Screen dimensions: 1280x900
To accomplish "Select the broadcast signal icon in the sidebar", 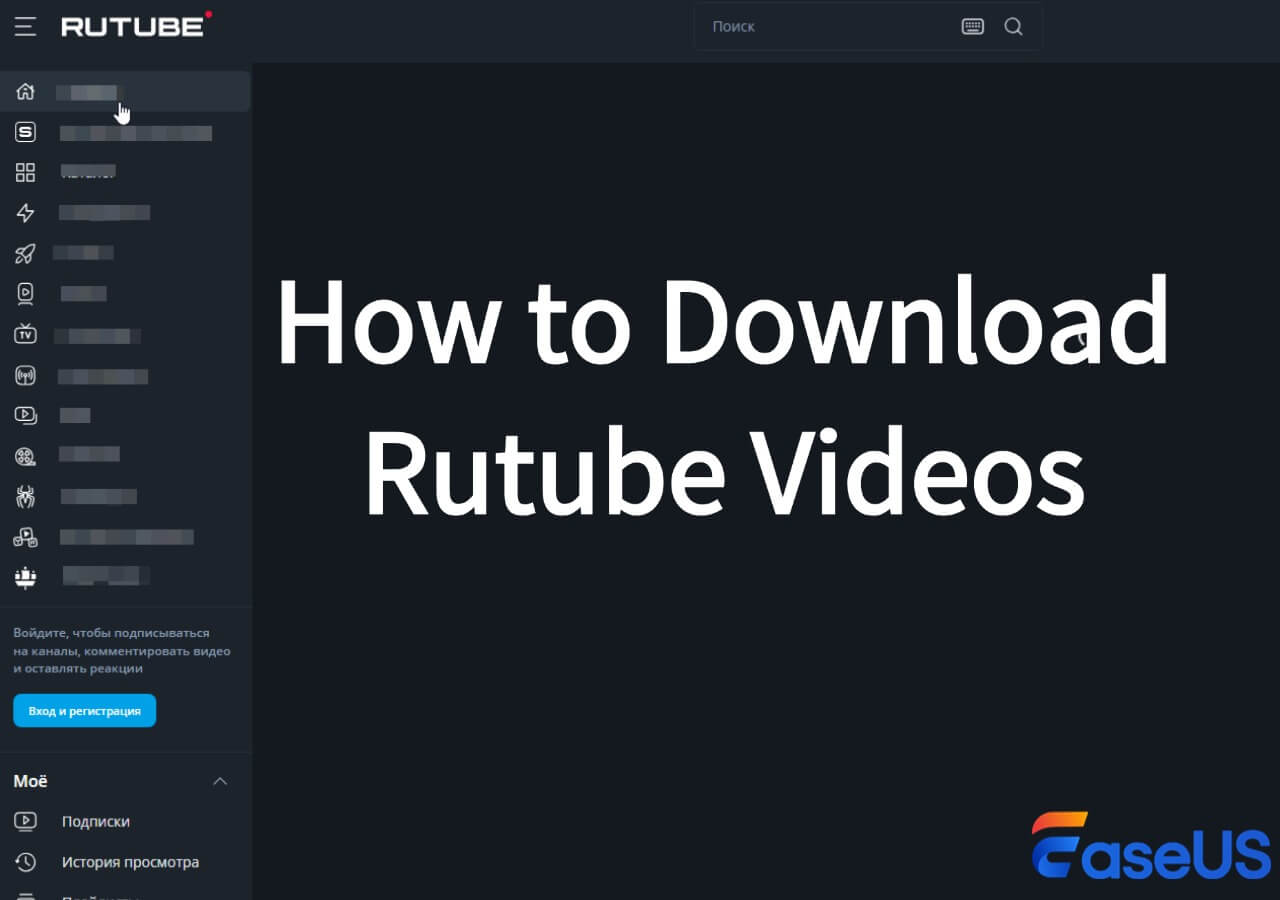I will (25, 376).
